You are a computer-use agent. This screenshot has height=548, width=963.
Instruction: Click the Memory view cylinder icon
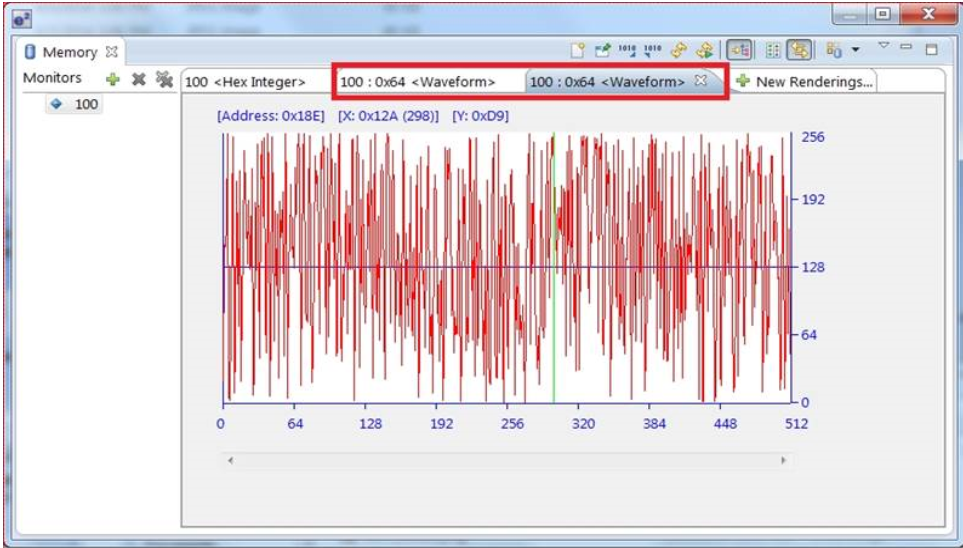coord(30,52)
